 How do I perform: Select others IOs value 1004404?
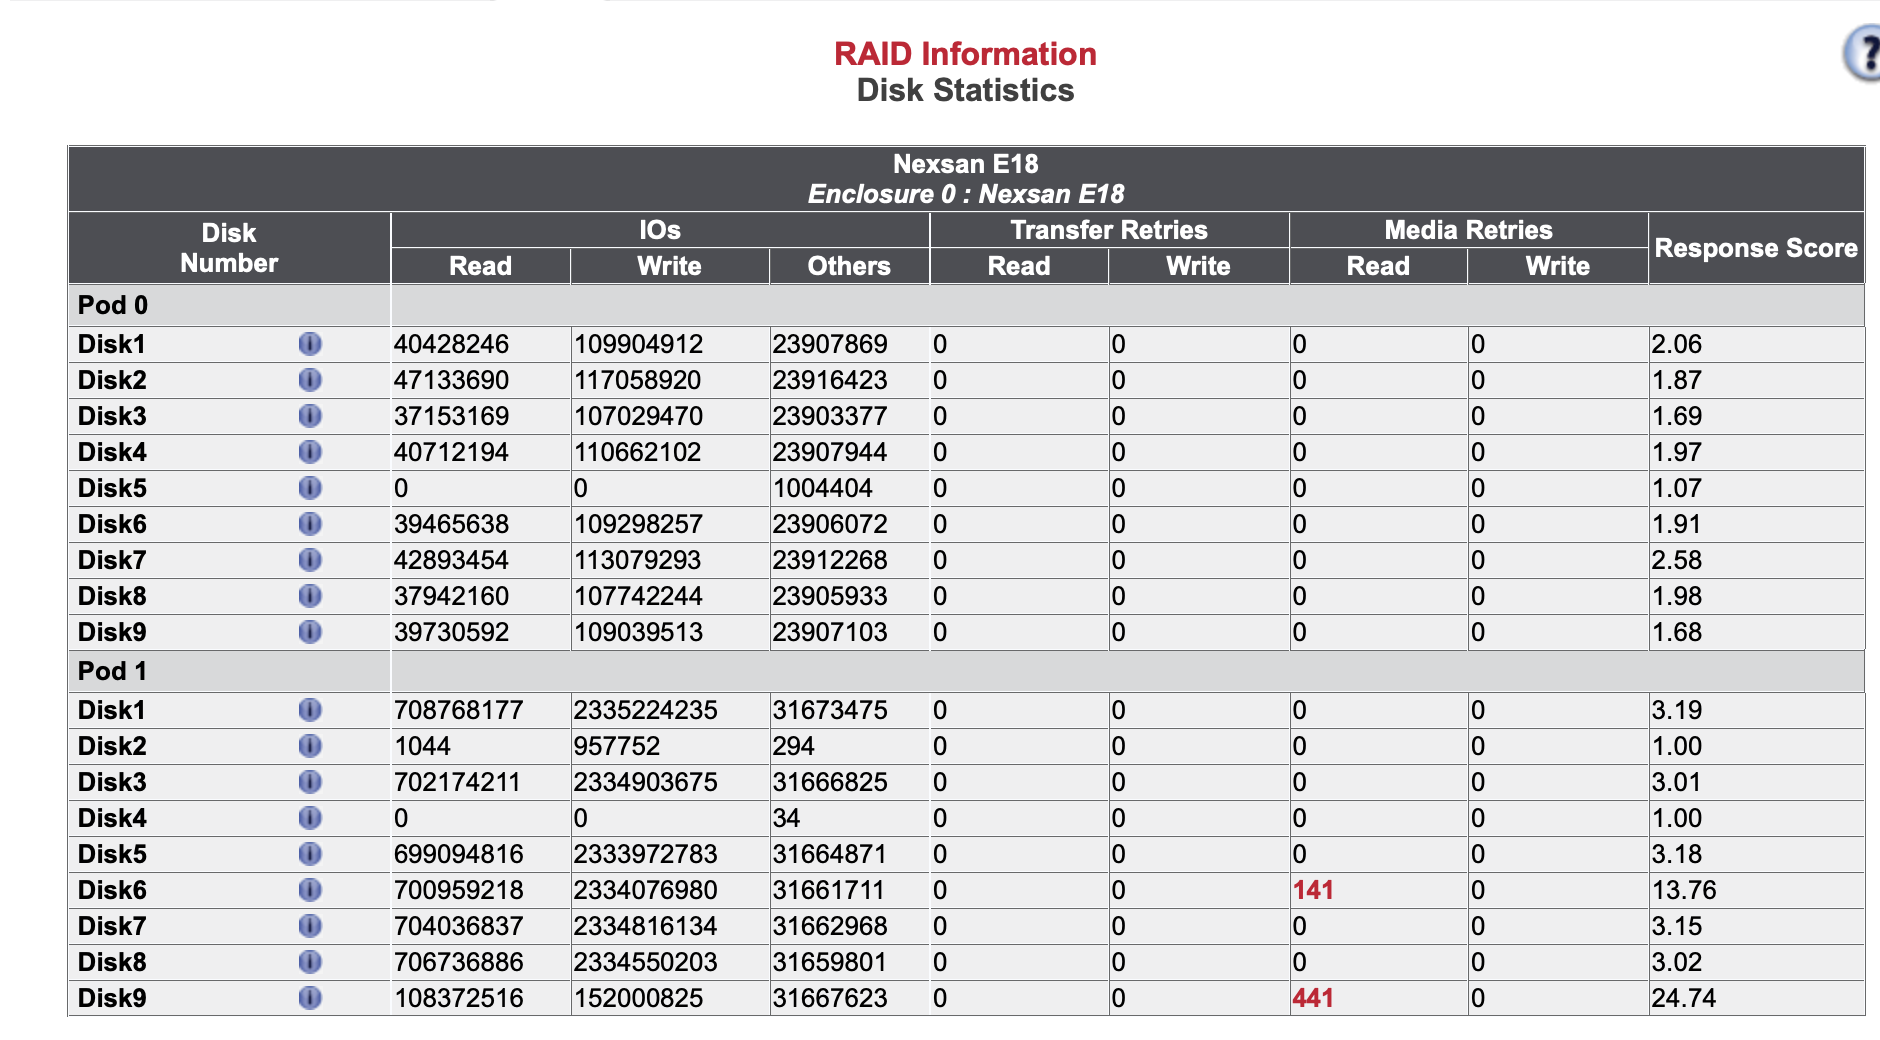tap(822, 488)
